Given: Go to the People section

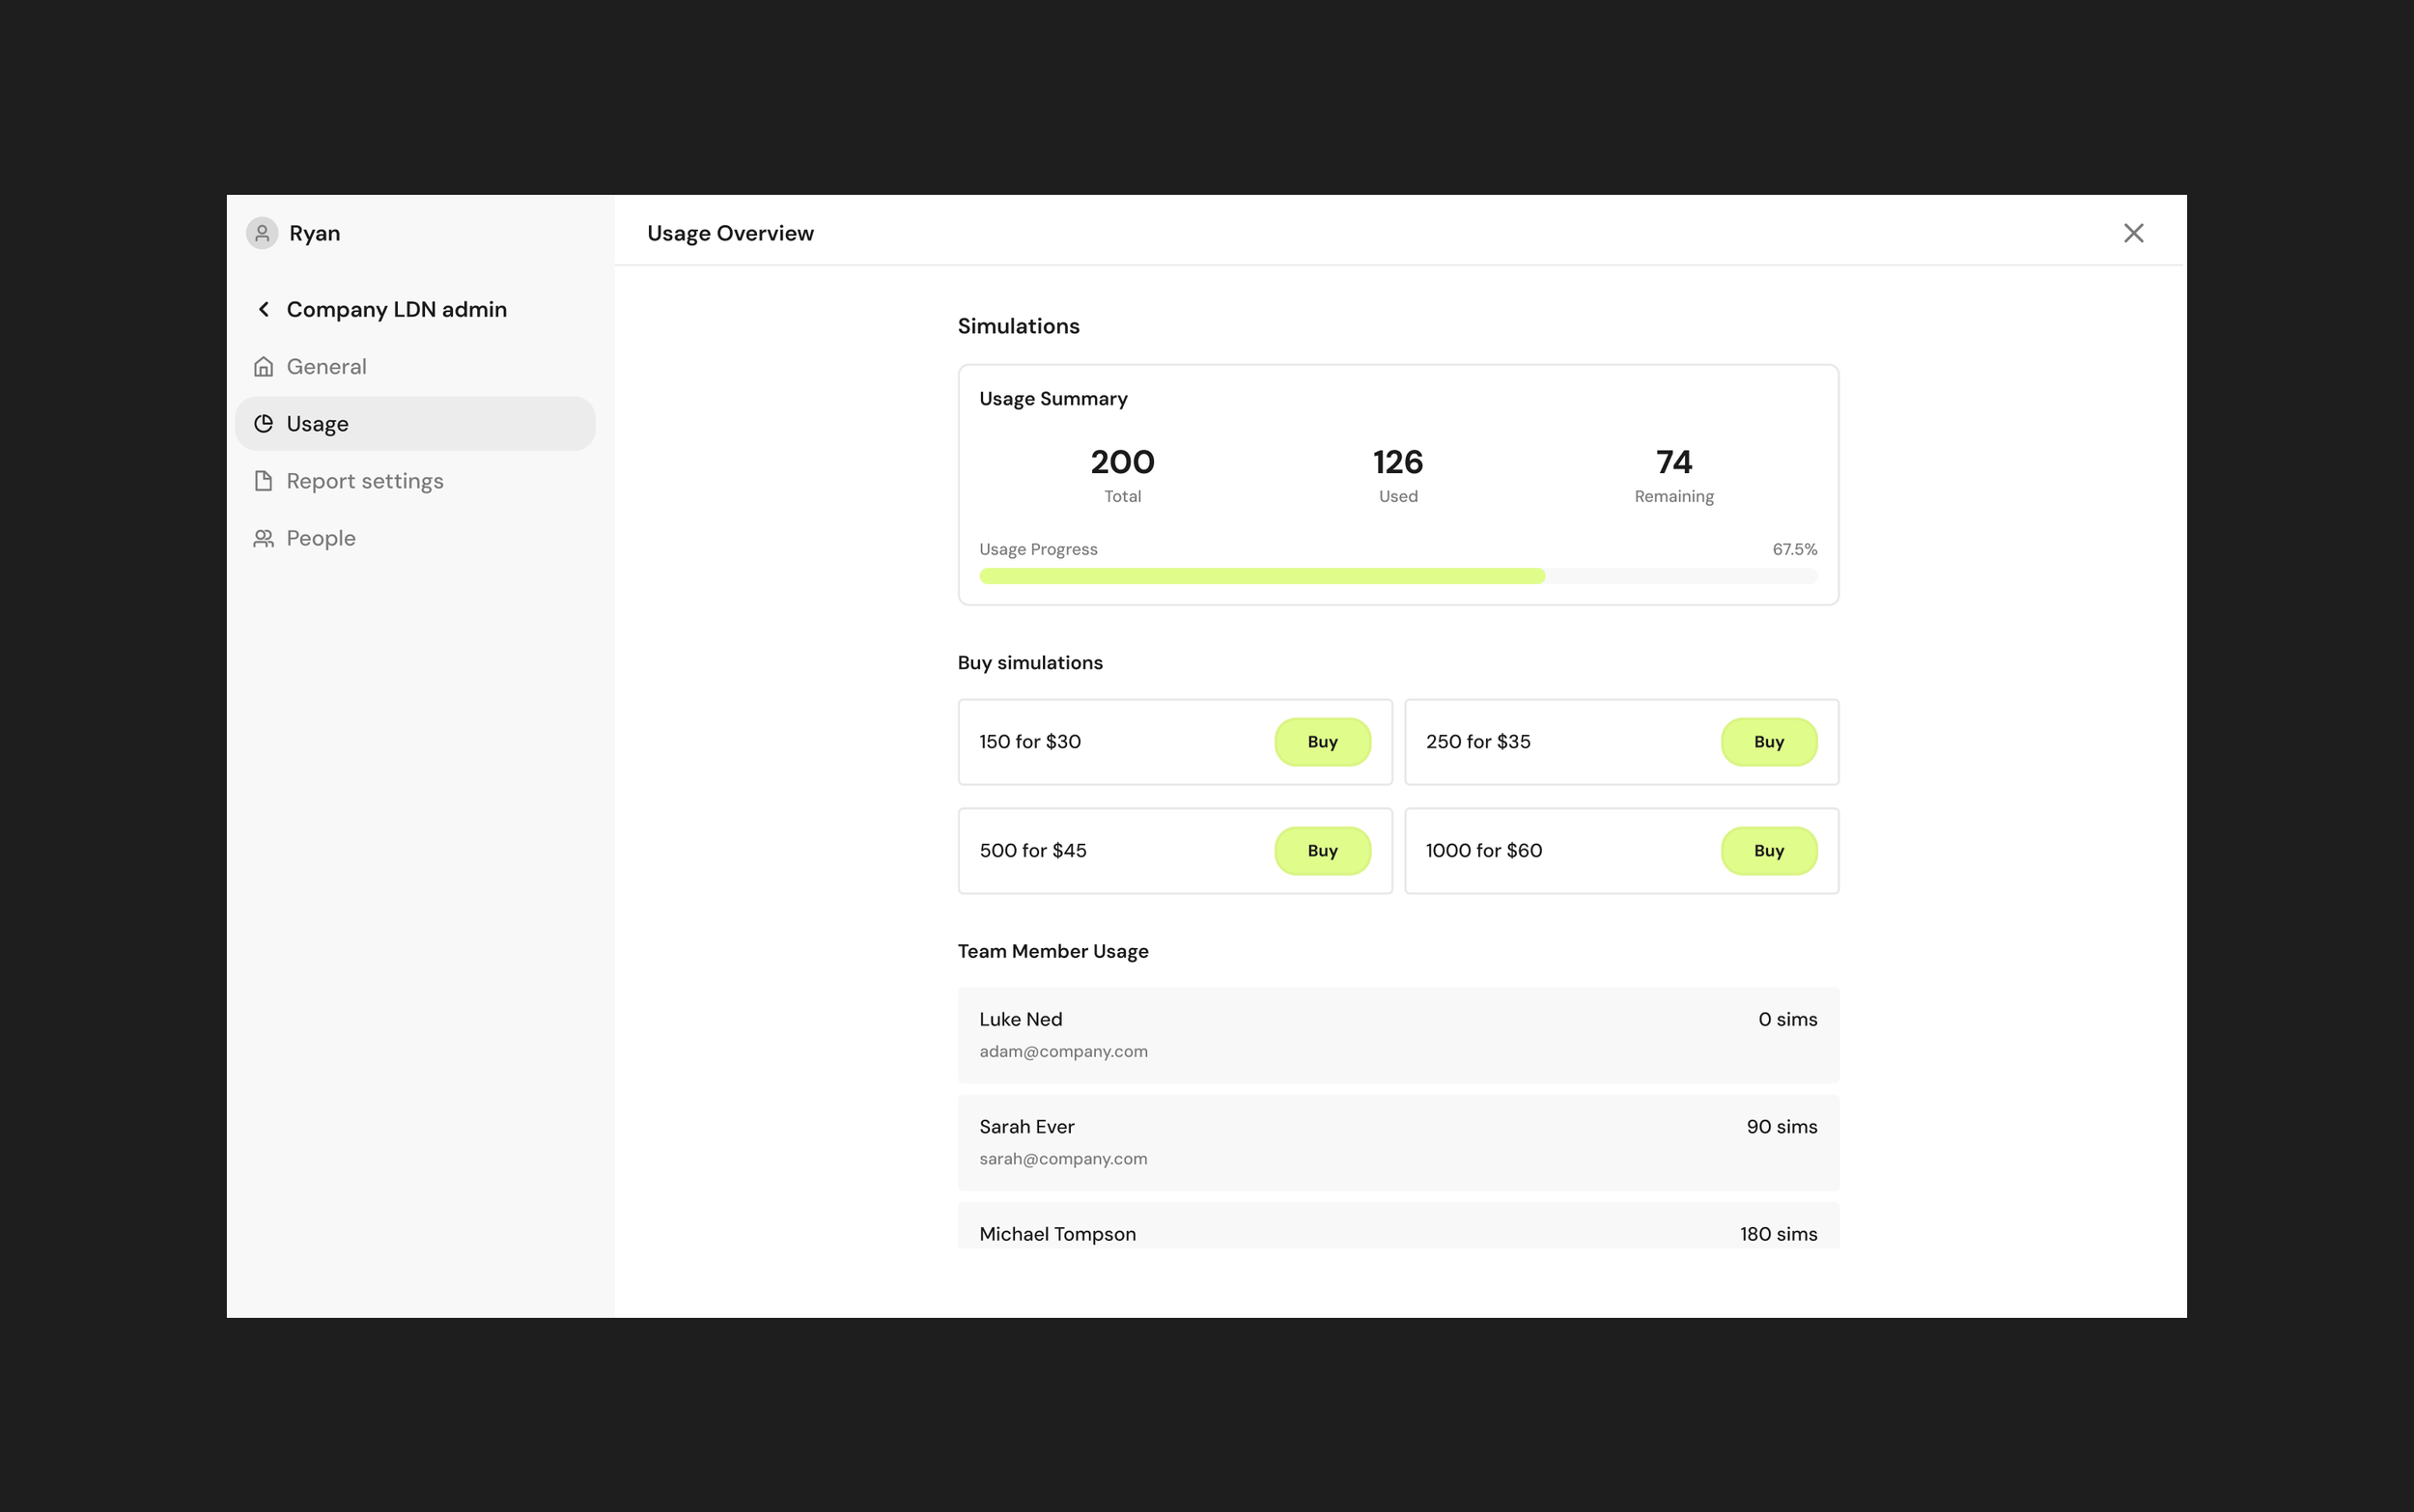Looking at the screenshot, I should tap(320, 539).
